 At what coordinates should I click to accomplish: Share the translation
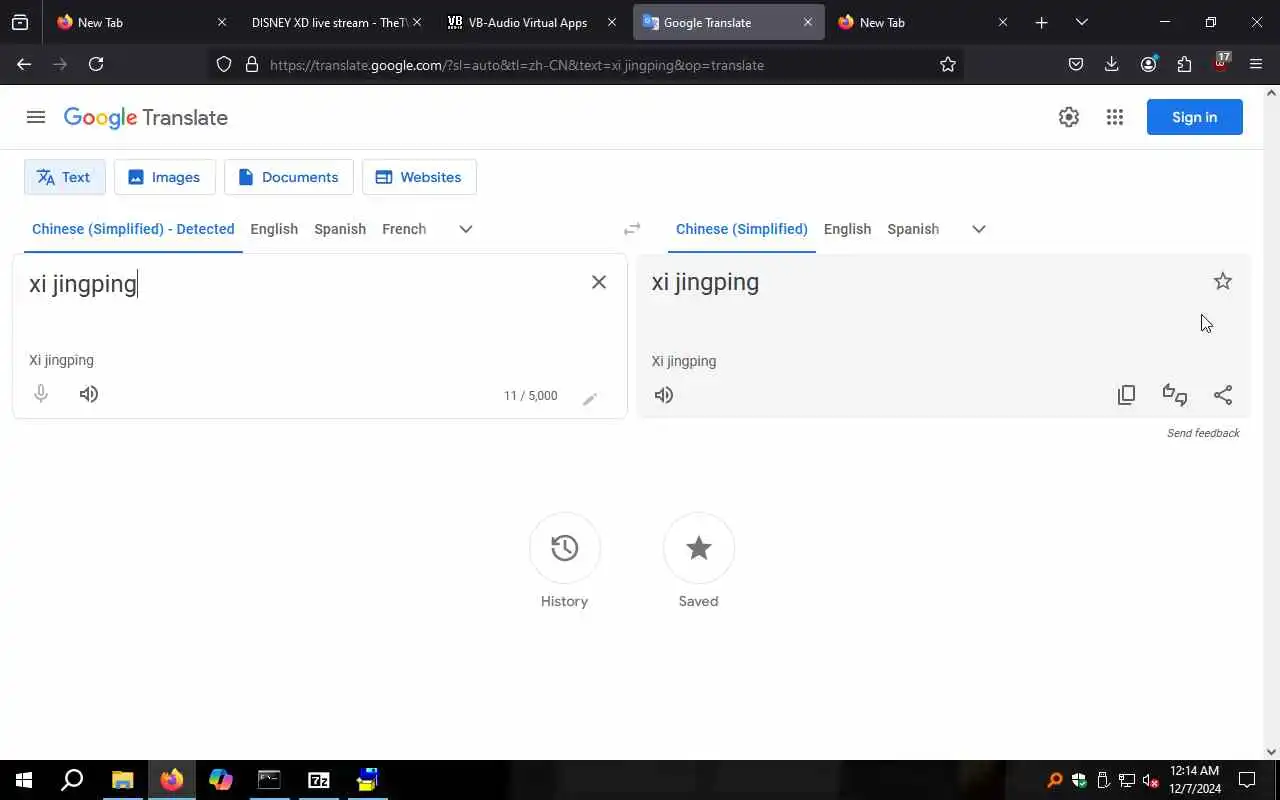click(1223, 395)
